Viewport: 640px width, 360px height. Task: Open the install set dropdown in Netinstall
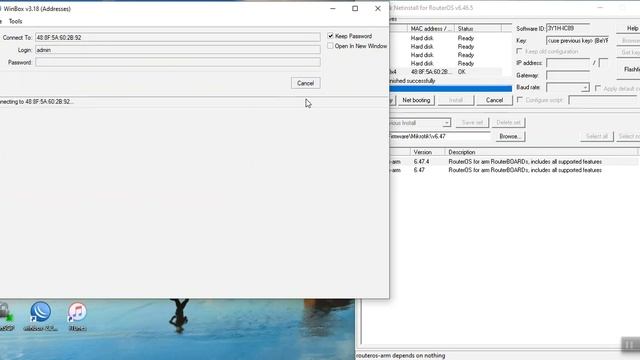446,123
